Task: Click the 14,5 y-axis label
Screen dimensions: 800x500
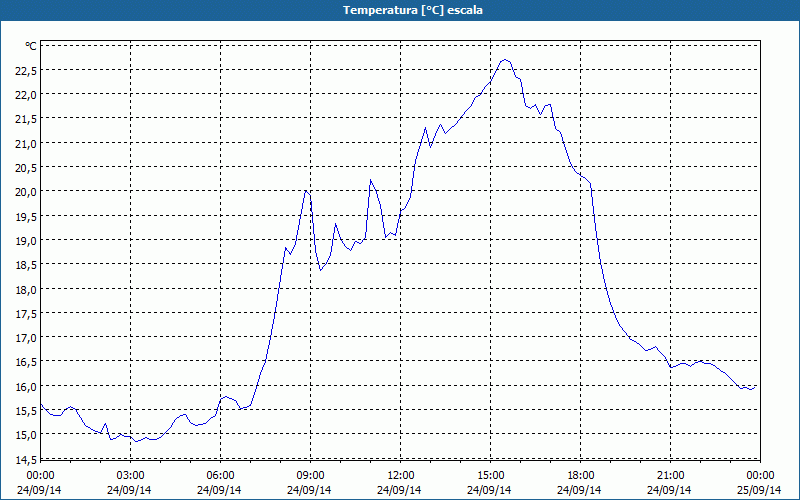Action: [x=26, y=460]
